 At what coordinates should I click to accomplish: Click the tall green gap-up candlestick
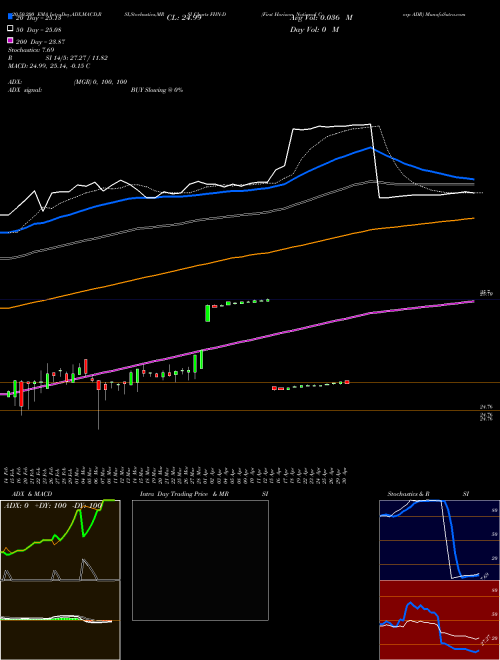pos(207,314)
